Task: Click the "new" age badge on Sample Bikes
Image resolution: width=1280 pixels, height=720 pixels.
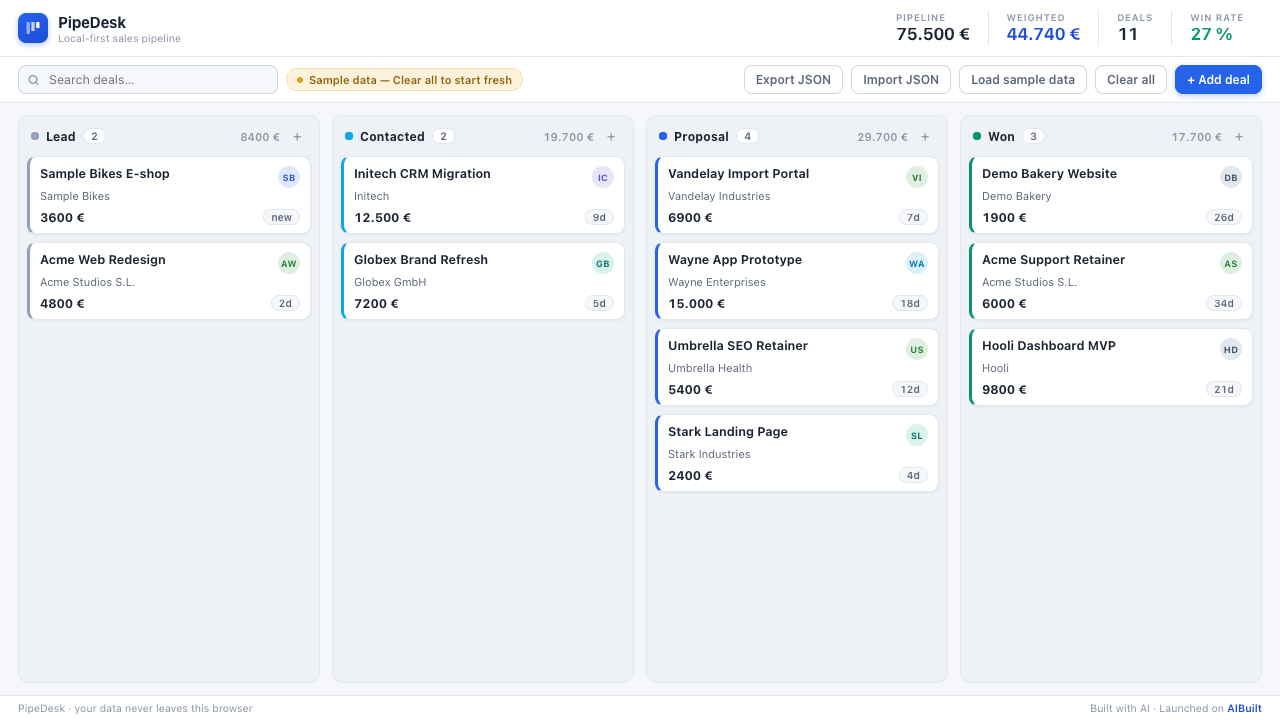Action: (x=282, y=217)
